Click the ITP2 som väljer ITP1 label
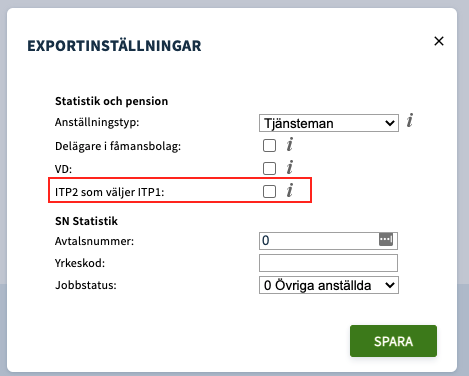 pos(110,192)
